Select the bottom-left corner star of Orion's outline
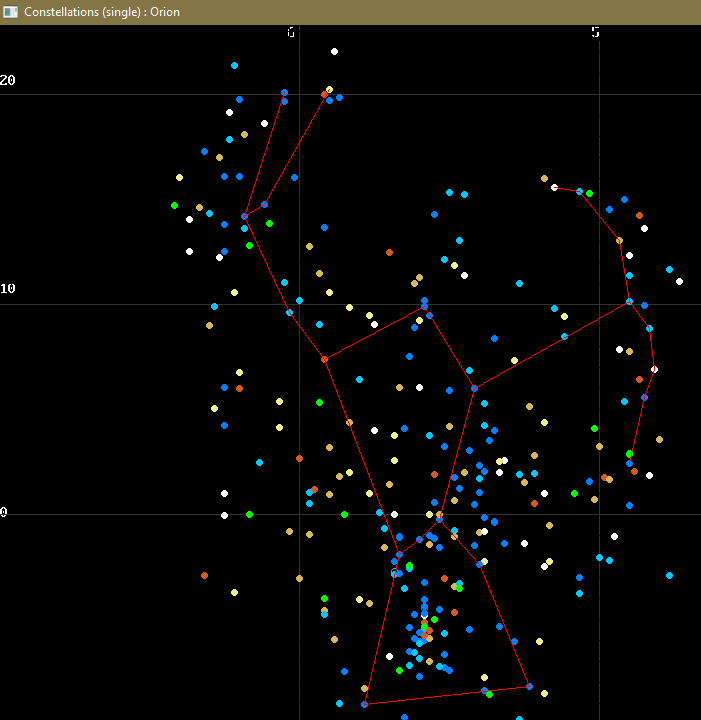This screenshot has height=720, width=701. pos(364,704)
